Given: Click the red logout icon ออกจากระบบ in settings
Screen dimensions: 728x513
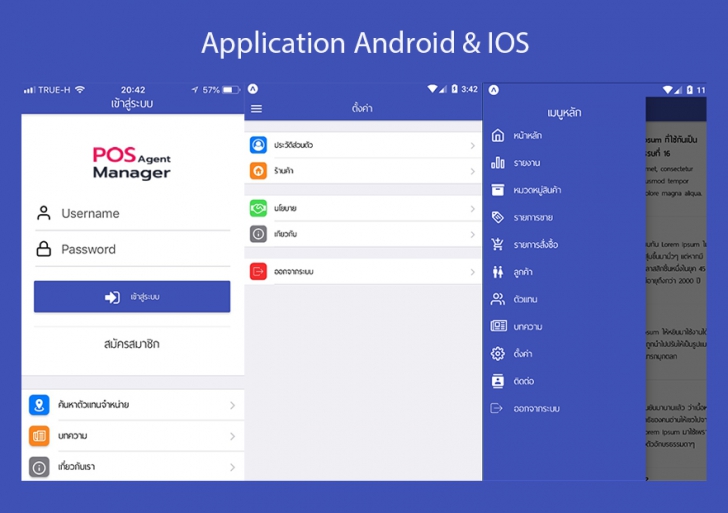Looking at the screenshot, I should click(258, 272).
